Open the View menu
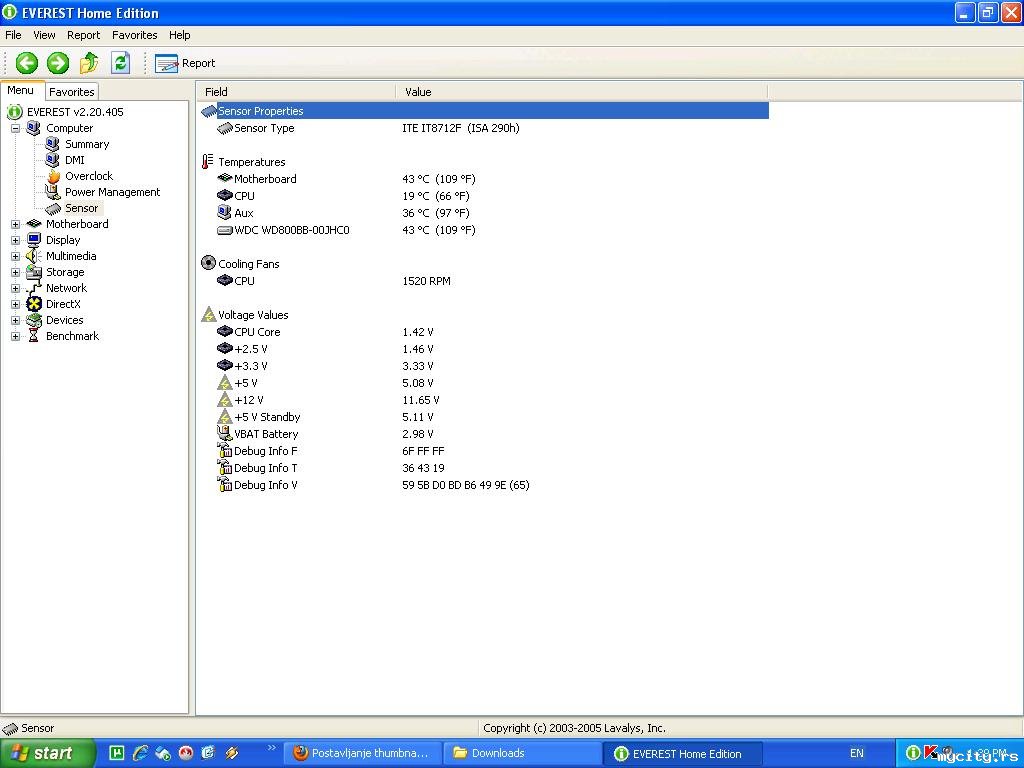This screenshot has height=768, width=1024. click(44, 35)
